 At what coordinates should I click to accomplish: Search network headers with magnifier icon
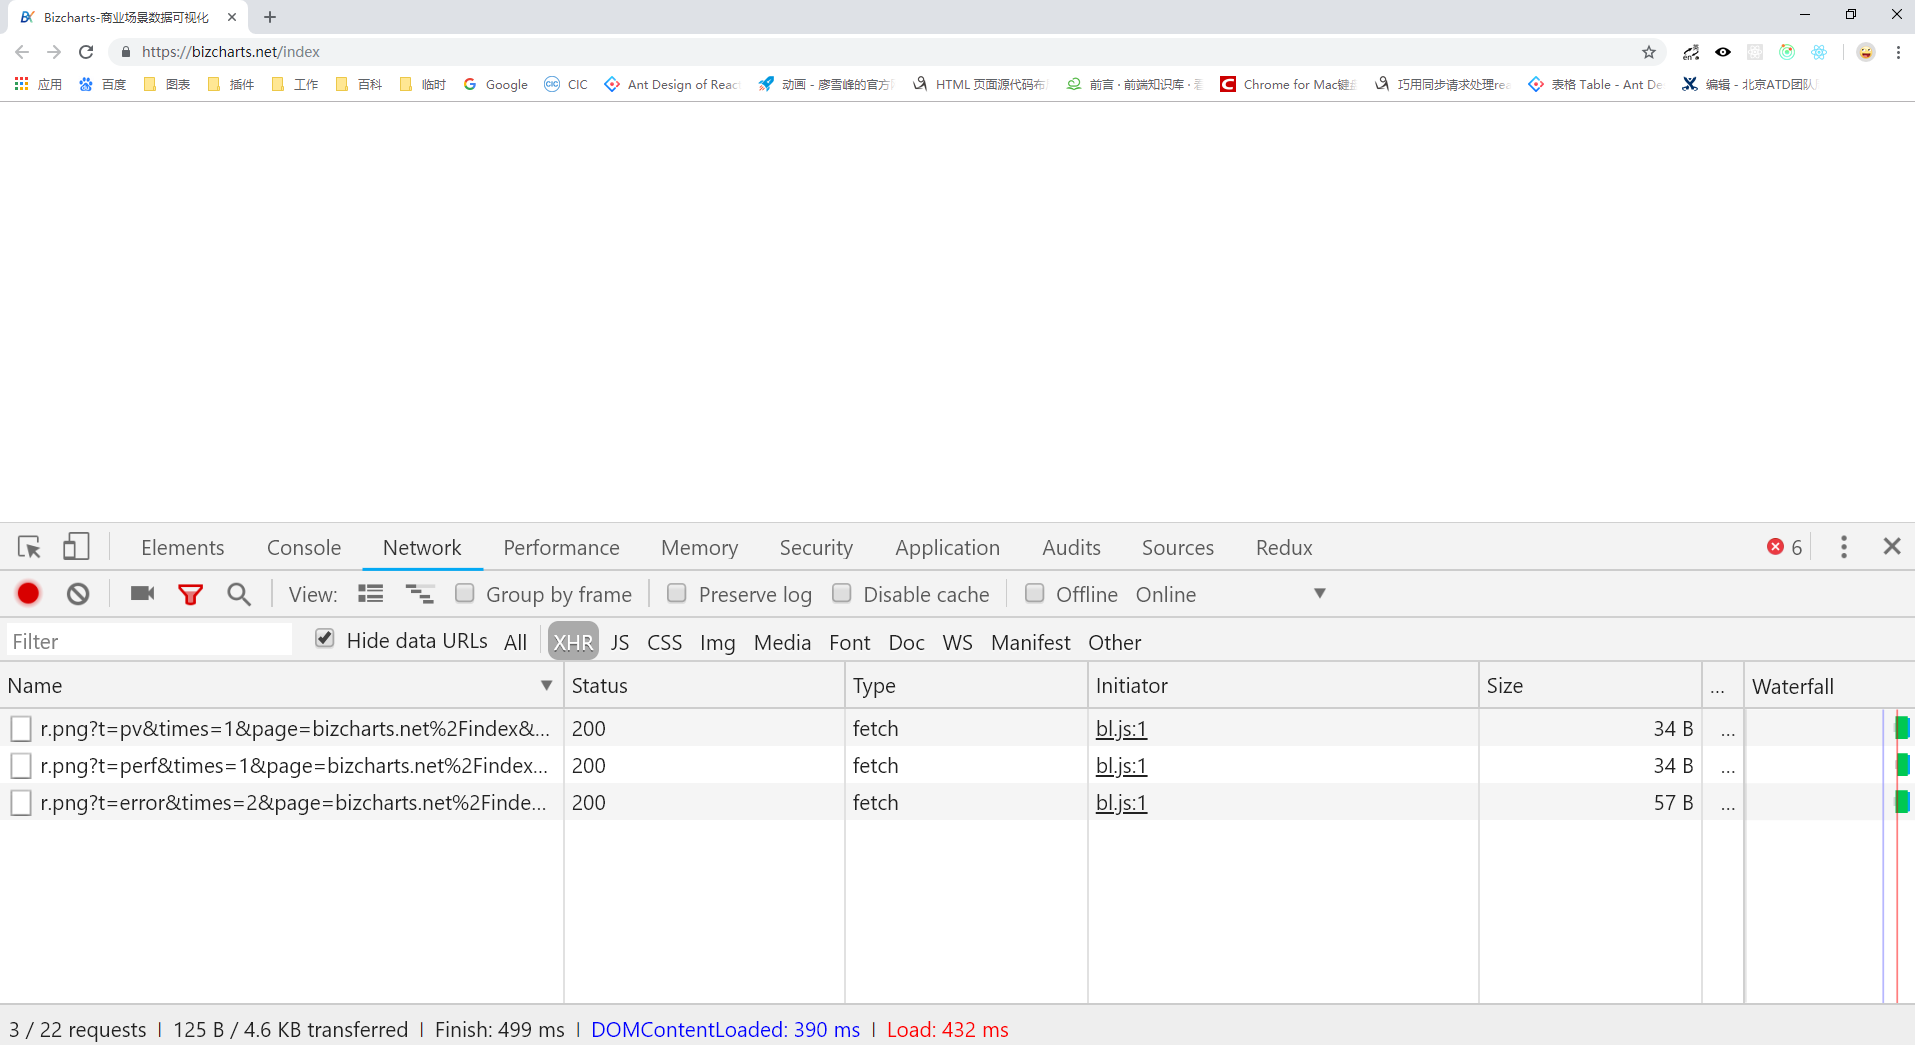pos(238,593)
